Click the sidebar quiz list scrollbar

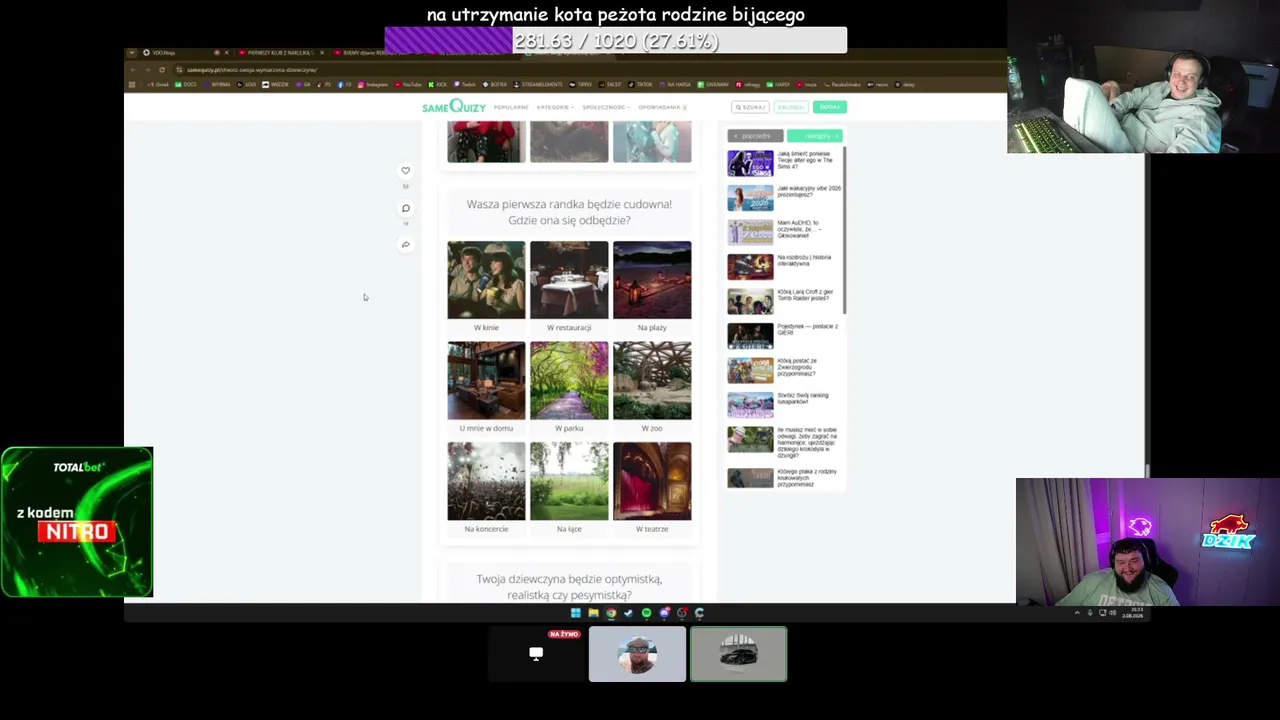pos(845,230)
